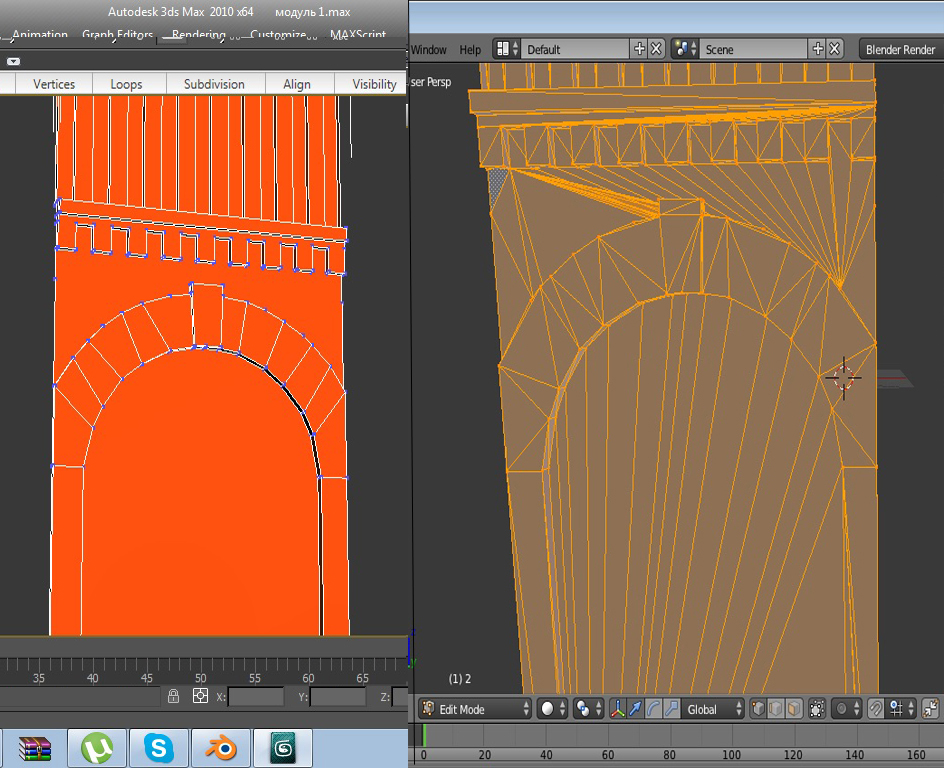Open the Edit Mode dropdown
This screenshot has width=944, height=768.
[474, 709]
